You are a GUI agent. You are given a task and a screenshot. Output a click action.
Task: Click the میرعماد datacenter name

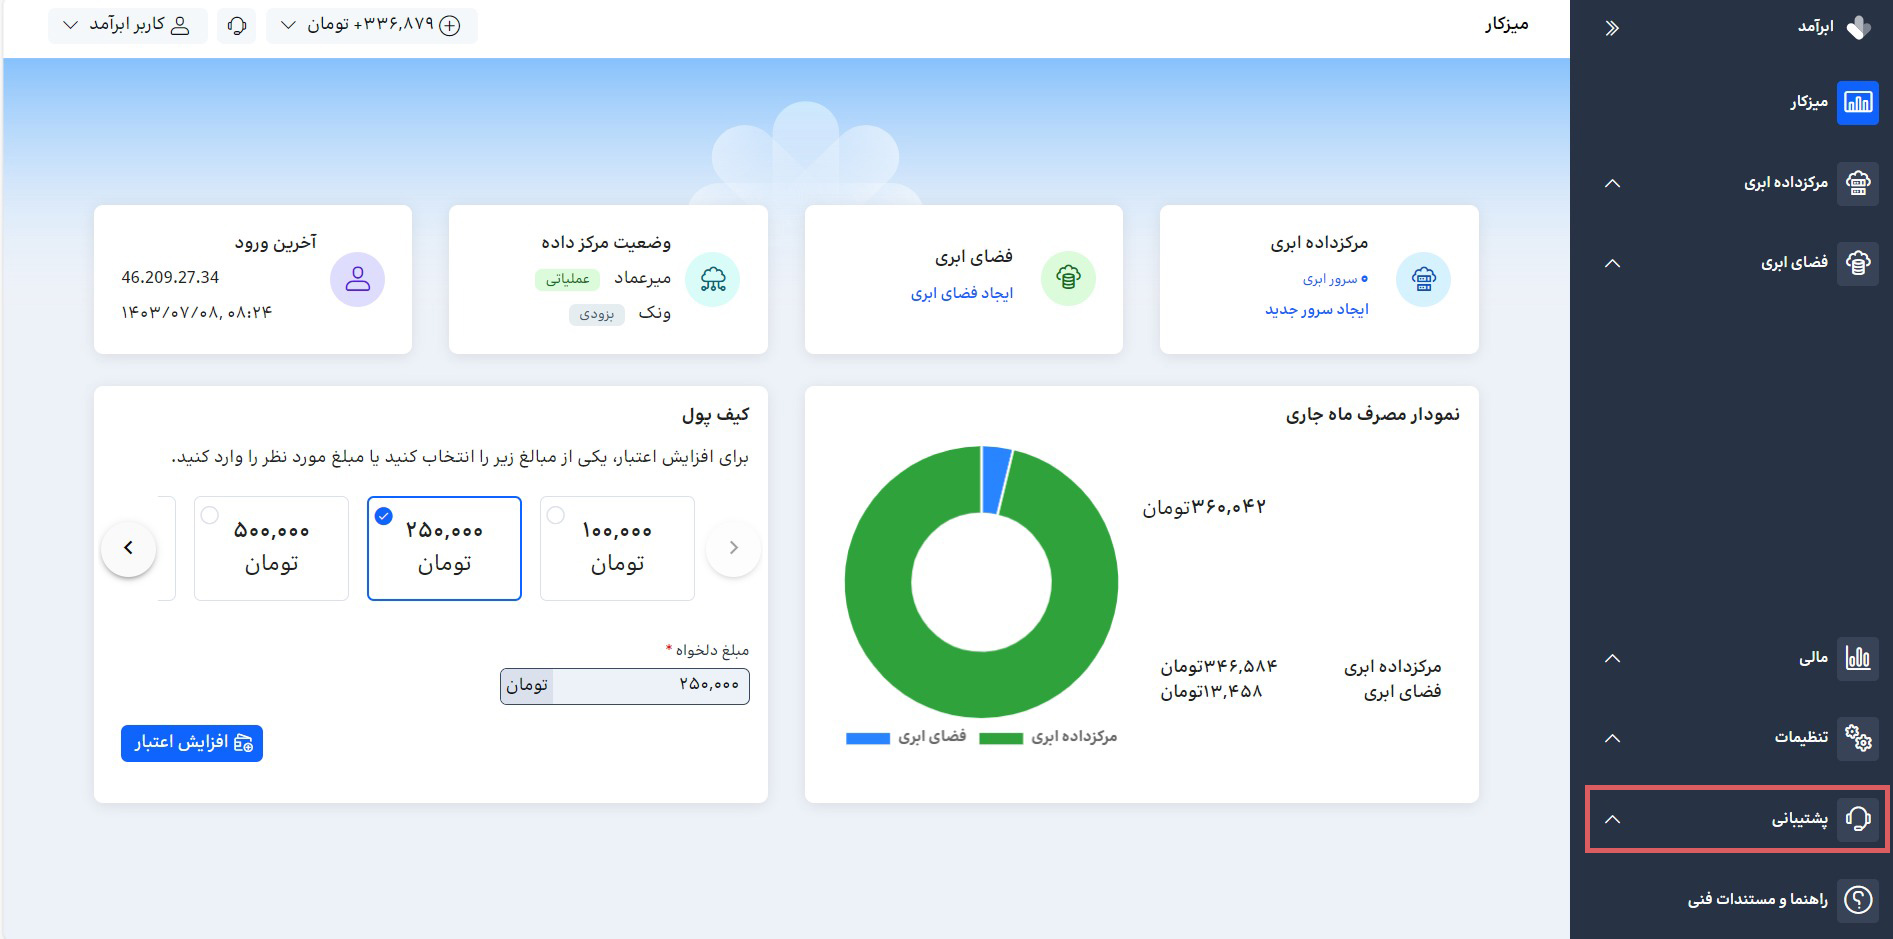[642, 278]
